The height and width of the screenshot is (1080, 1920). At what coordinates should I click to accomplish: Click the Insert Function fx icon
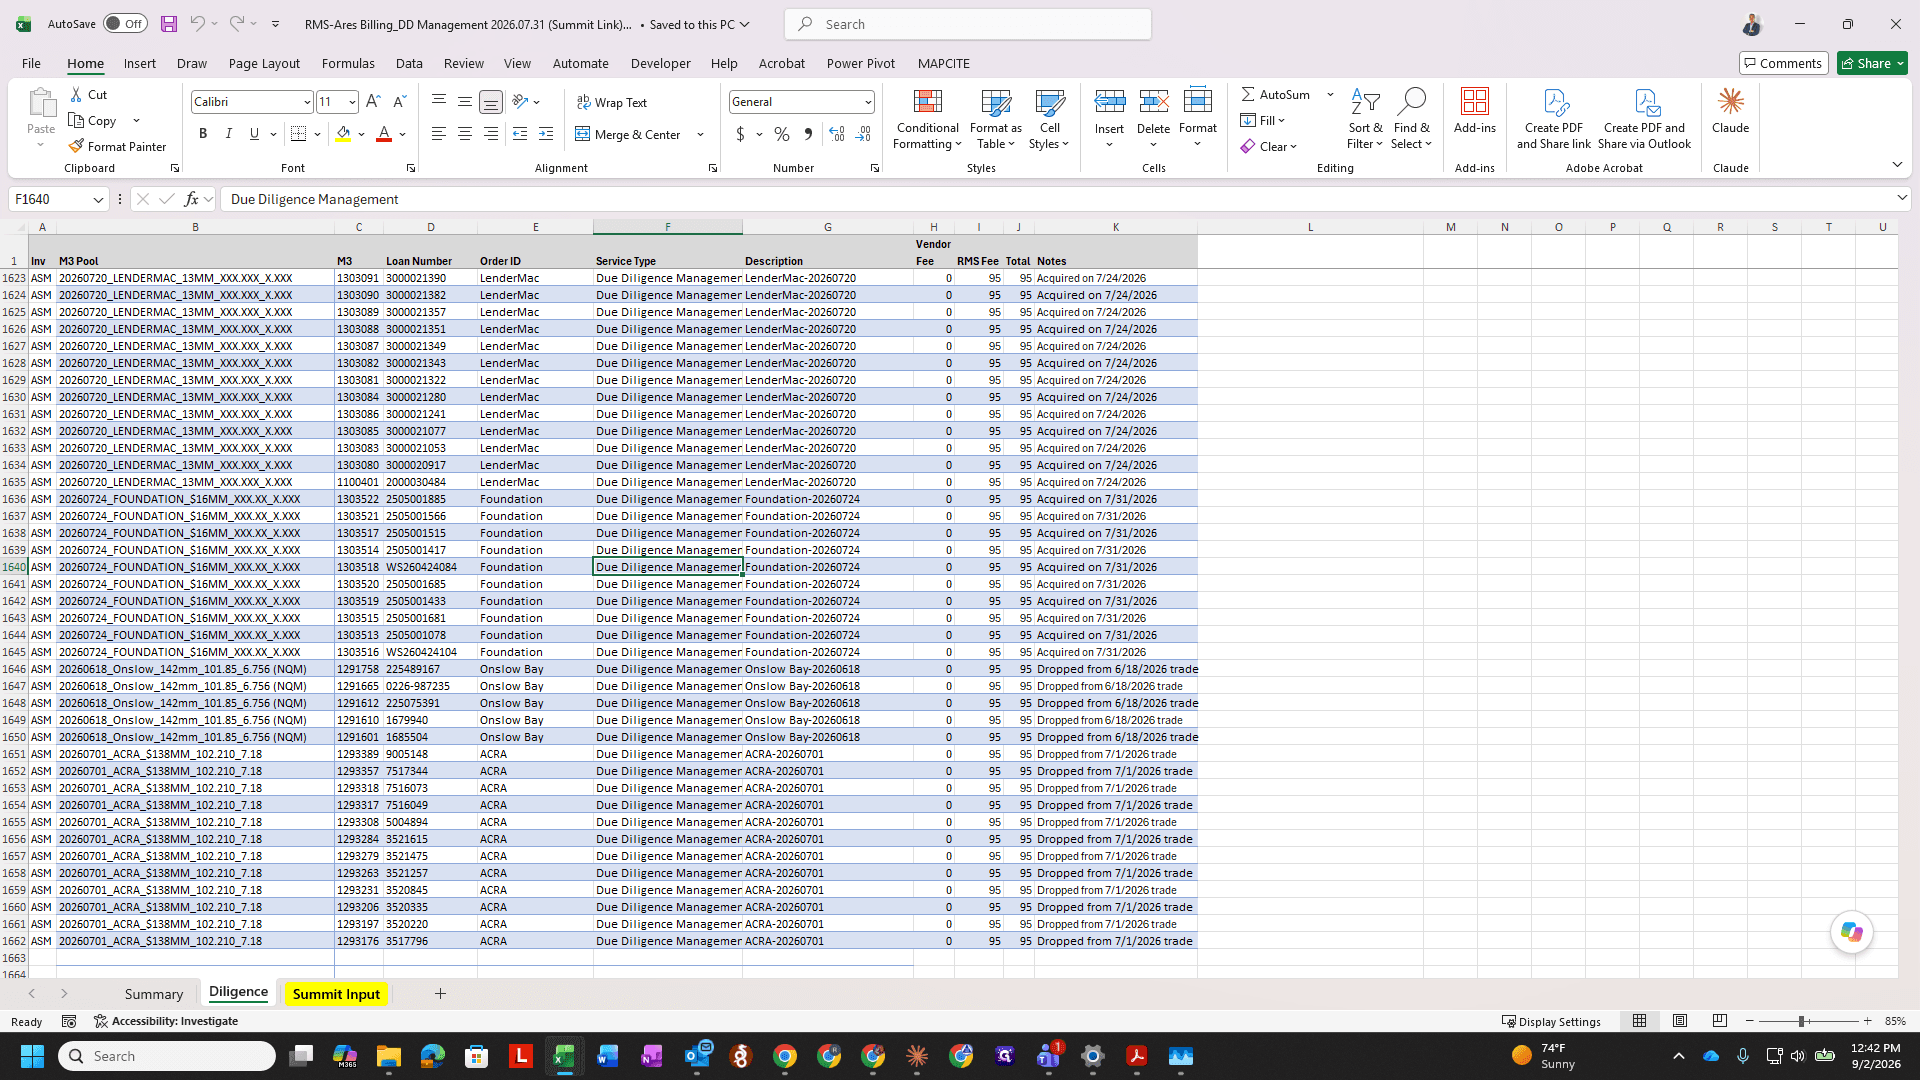tap(192, 199)
